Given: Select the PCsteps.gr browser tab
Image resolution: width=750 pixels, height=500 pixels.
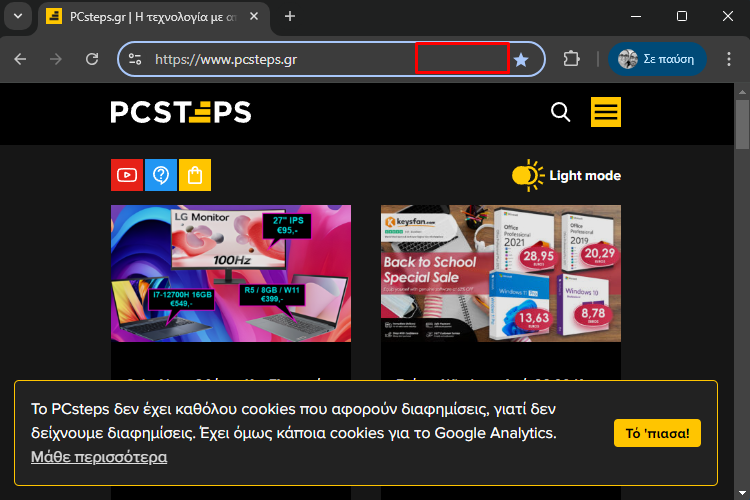Looking at the screenshot, I should coord(153,17).
